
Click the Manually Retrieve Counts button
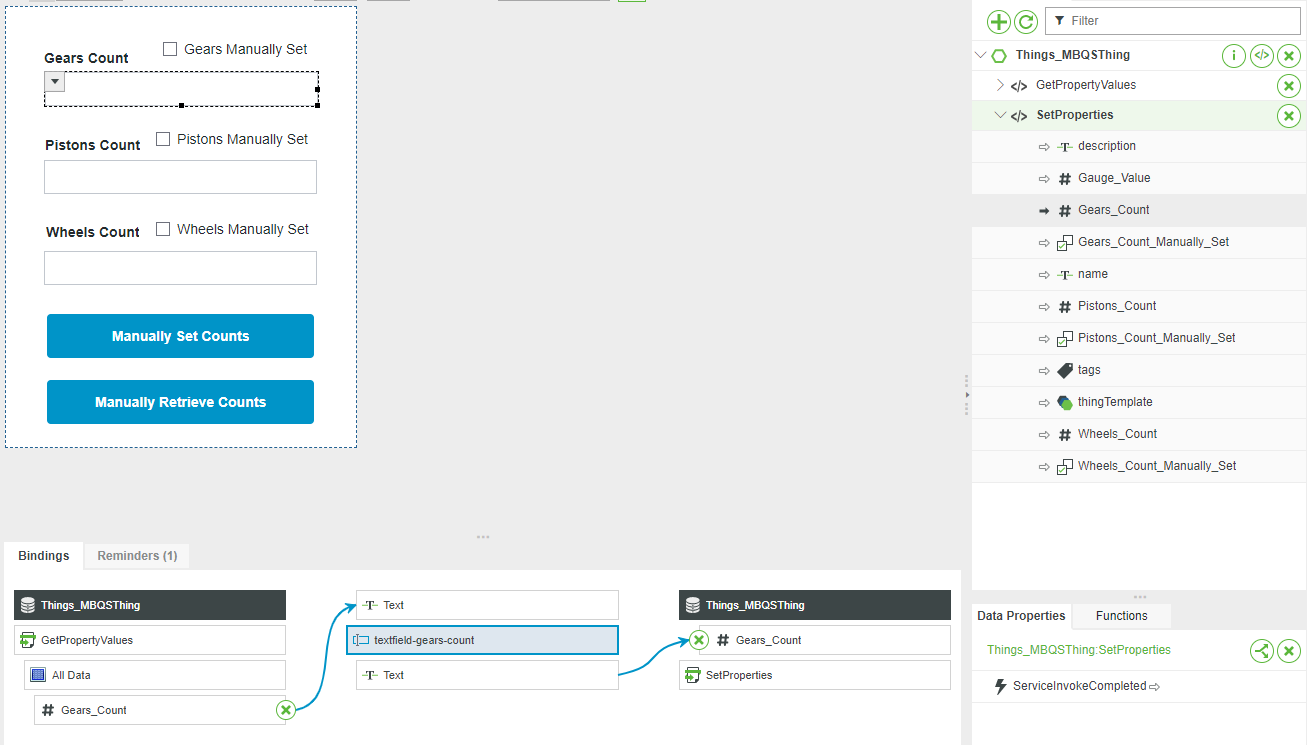(x=180, y=402)
